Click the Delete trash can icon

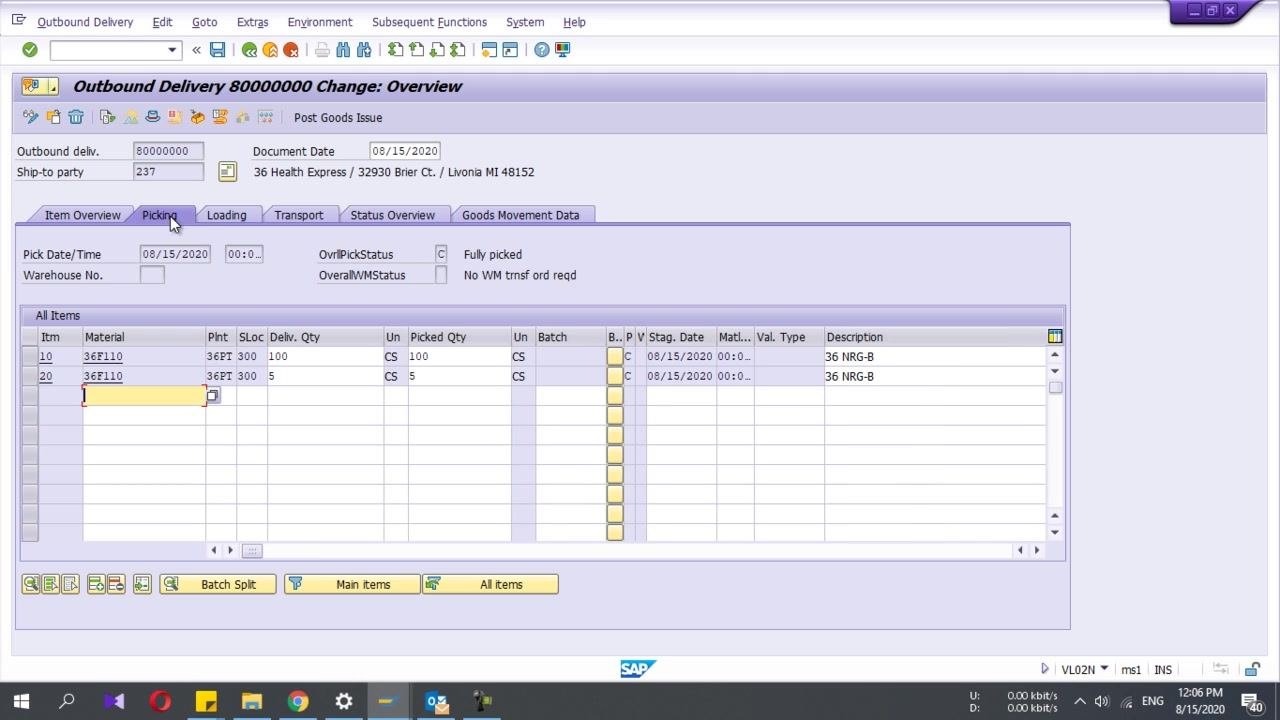tap(76, 117)
